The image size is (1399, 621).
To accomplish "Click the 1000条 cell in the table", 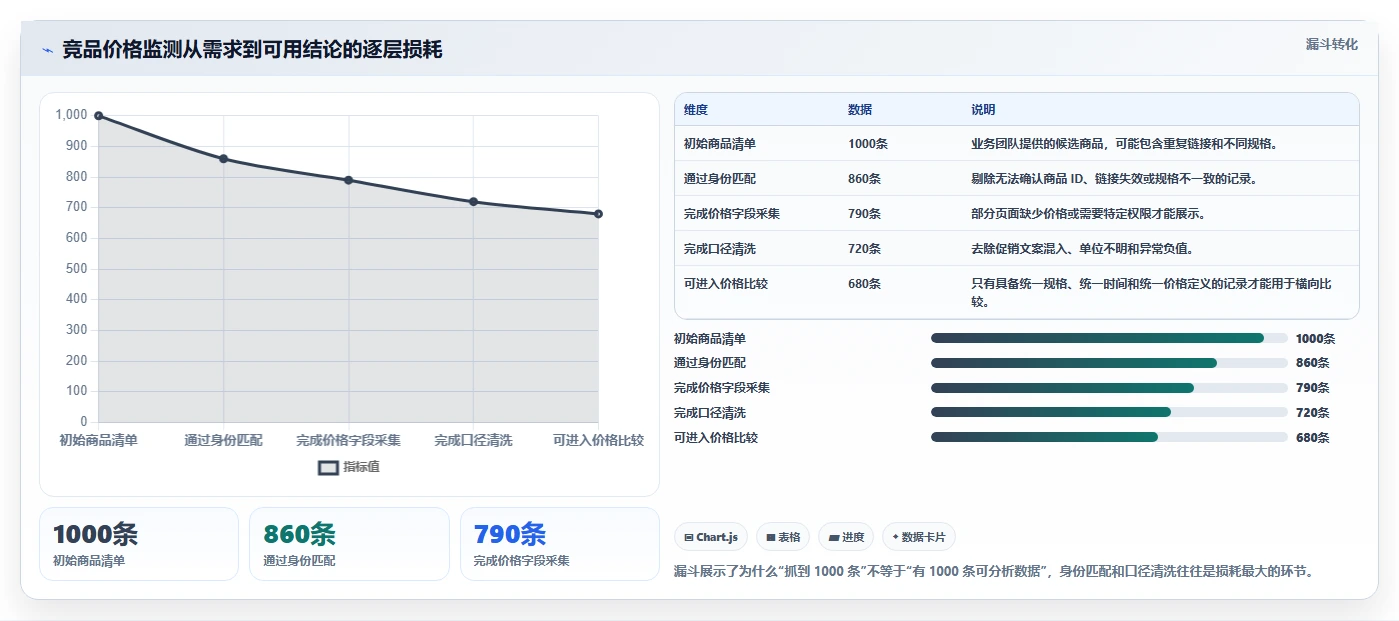I will (868, 144).
